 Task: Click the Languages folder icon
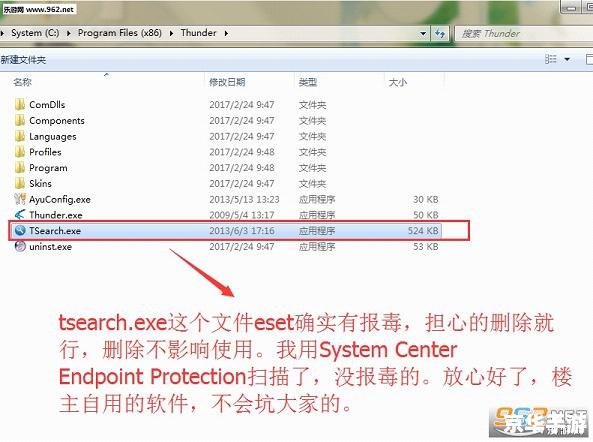[x=20, y=136]
